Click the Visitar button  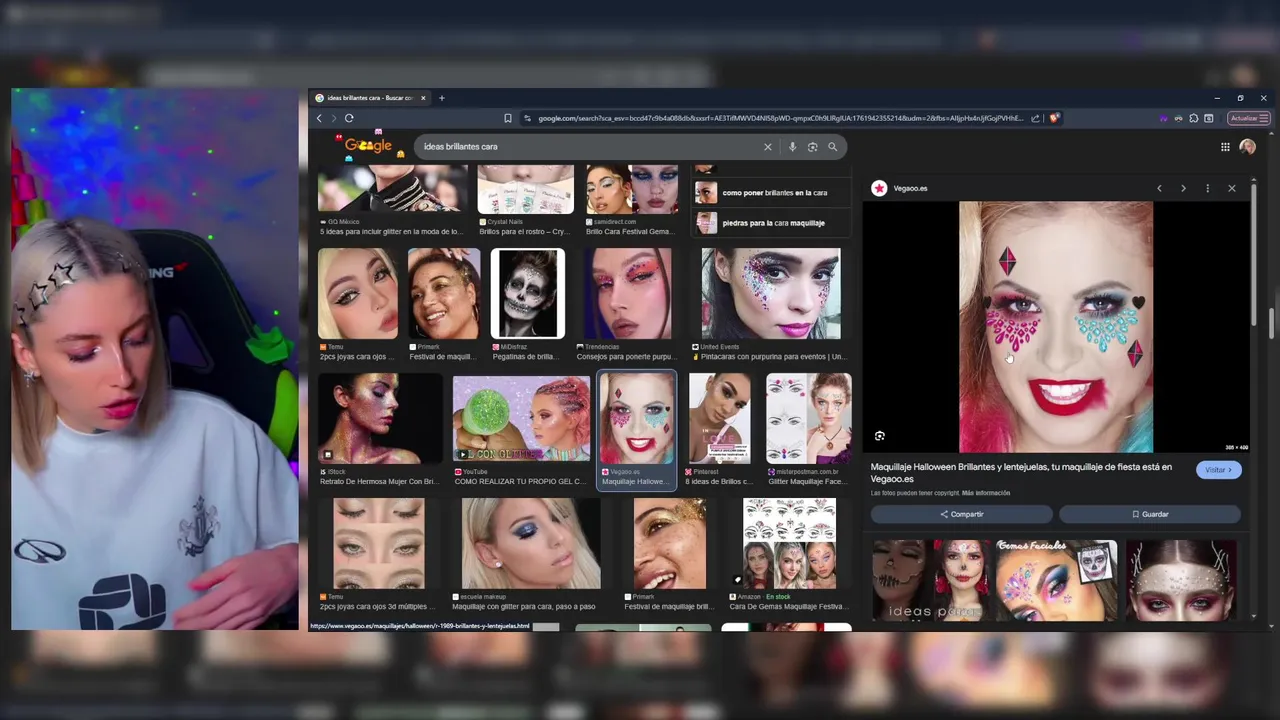pyautogui.click(x=1219, y=470)
